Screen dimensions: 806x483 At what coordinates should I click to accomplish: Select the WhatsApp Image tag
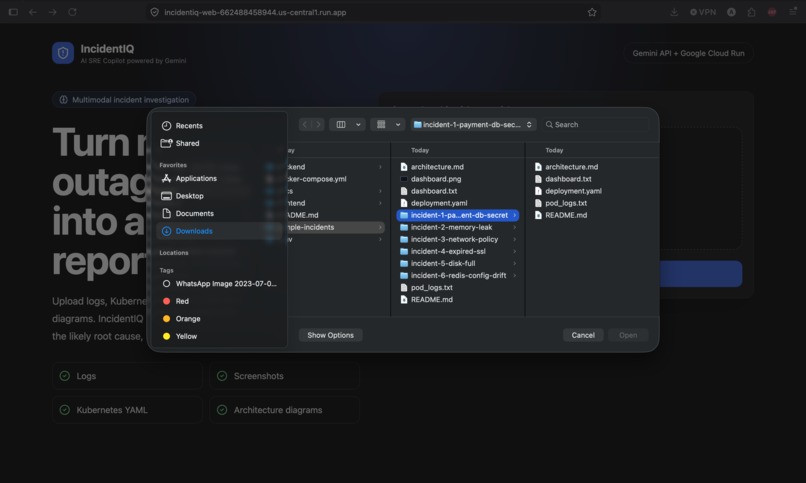pos(219,284)
